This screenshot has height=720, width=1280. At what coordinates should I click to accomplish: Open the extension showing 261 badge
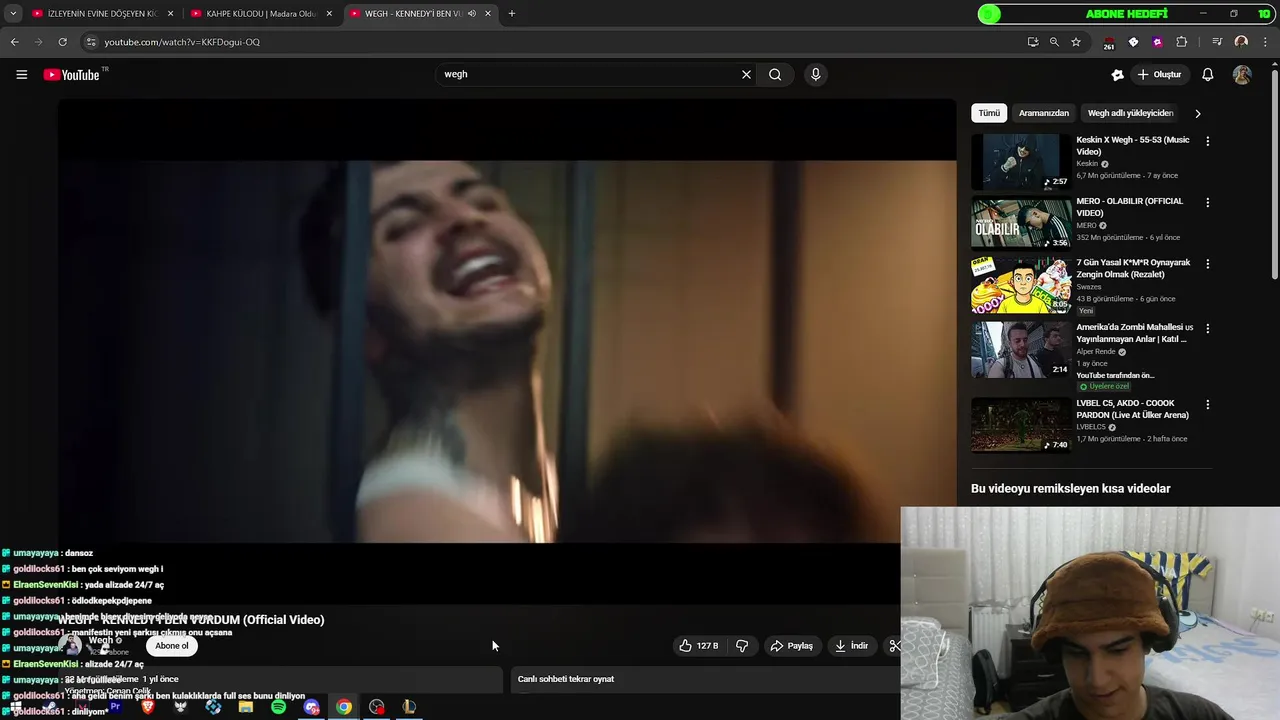(1109, 42)
